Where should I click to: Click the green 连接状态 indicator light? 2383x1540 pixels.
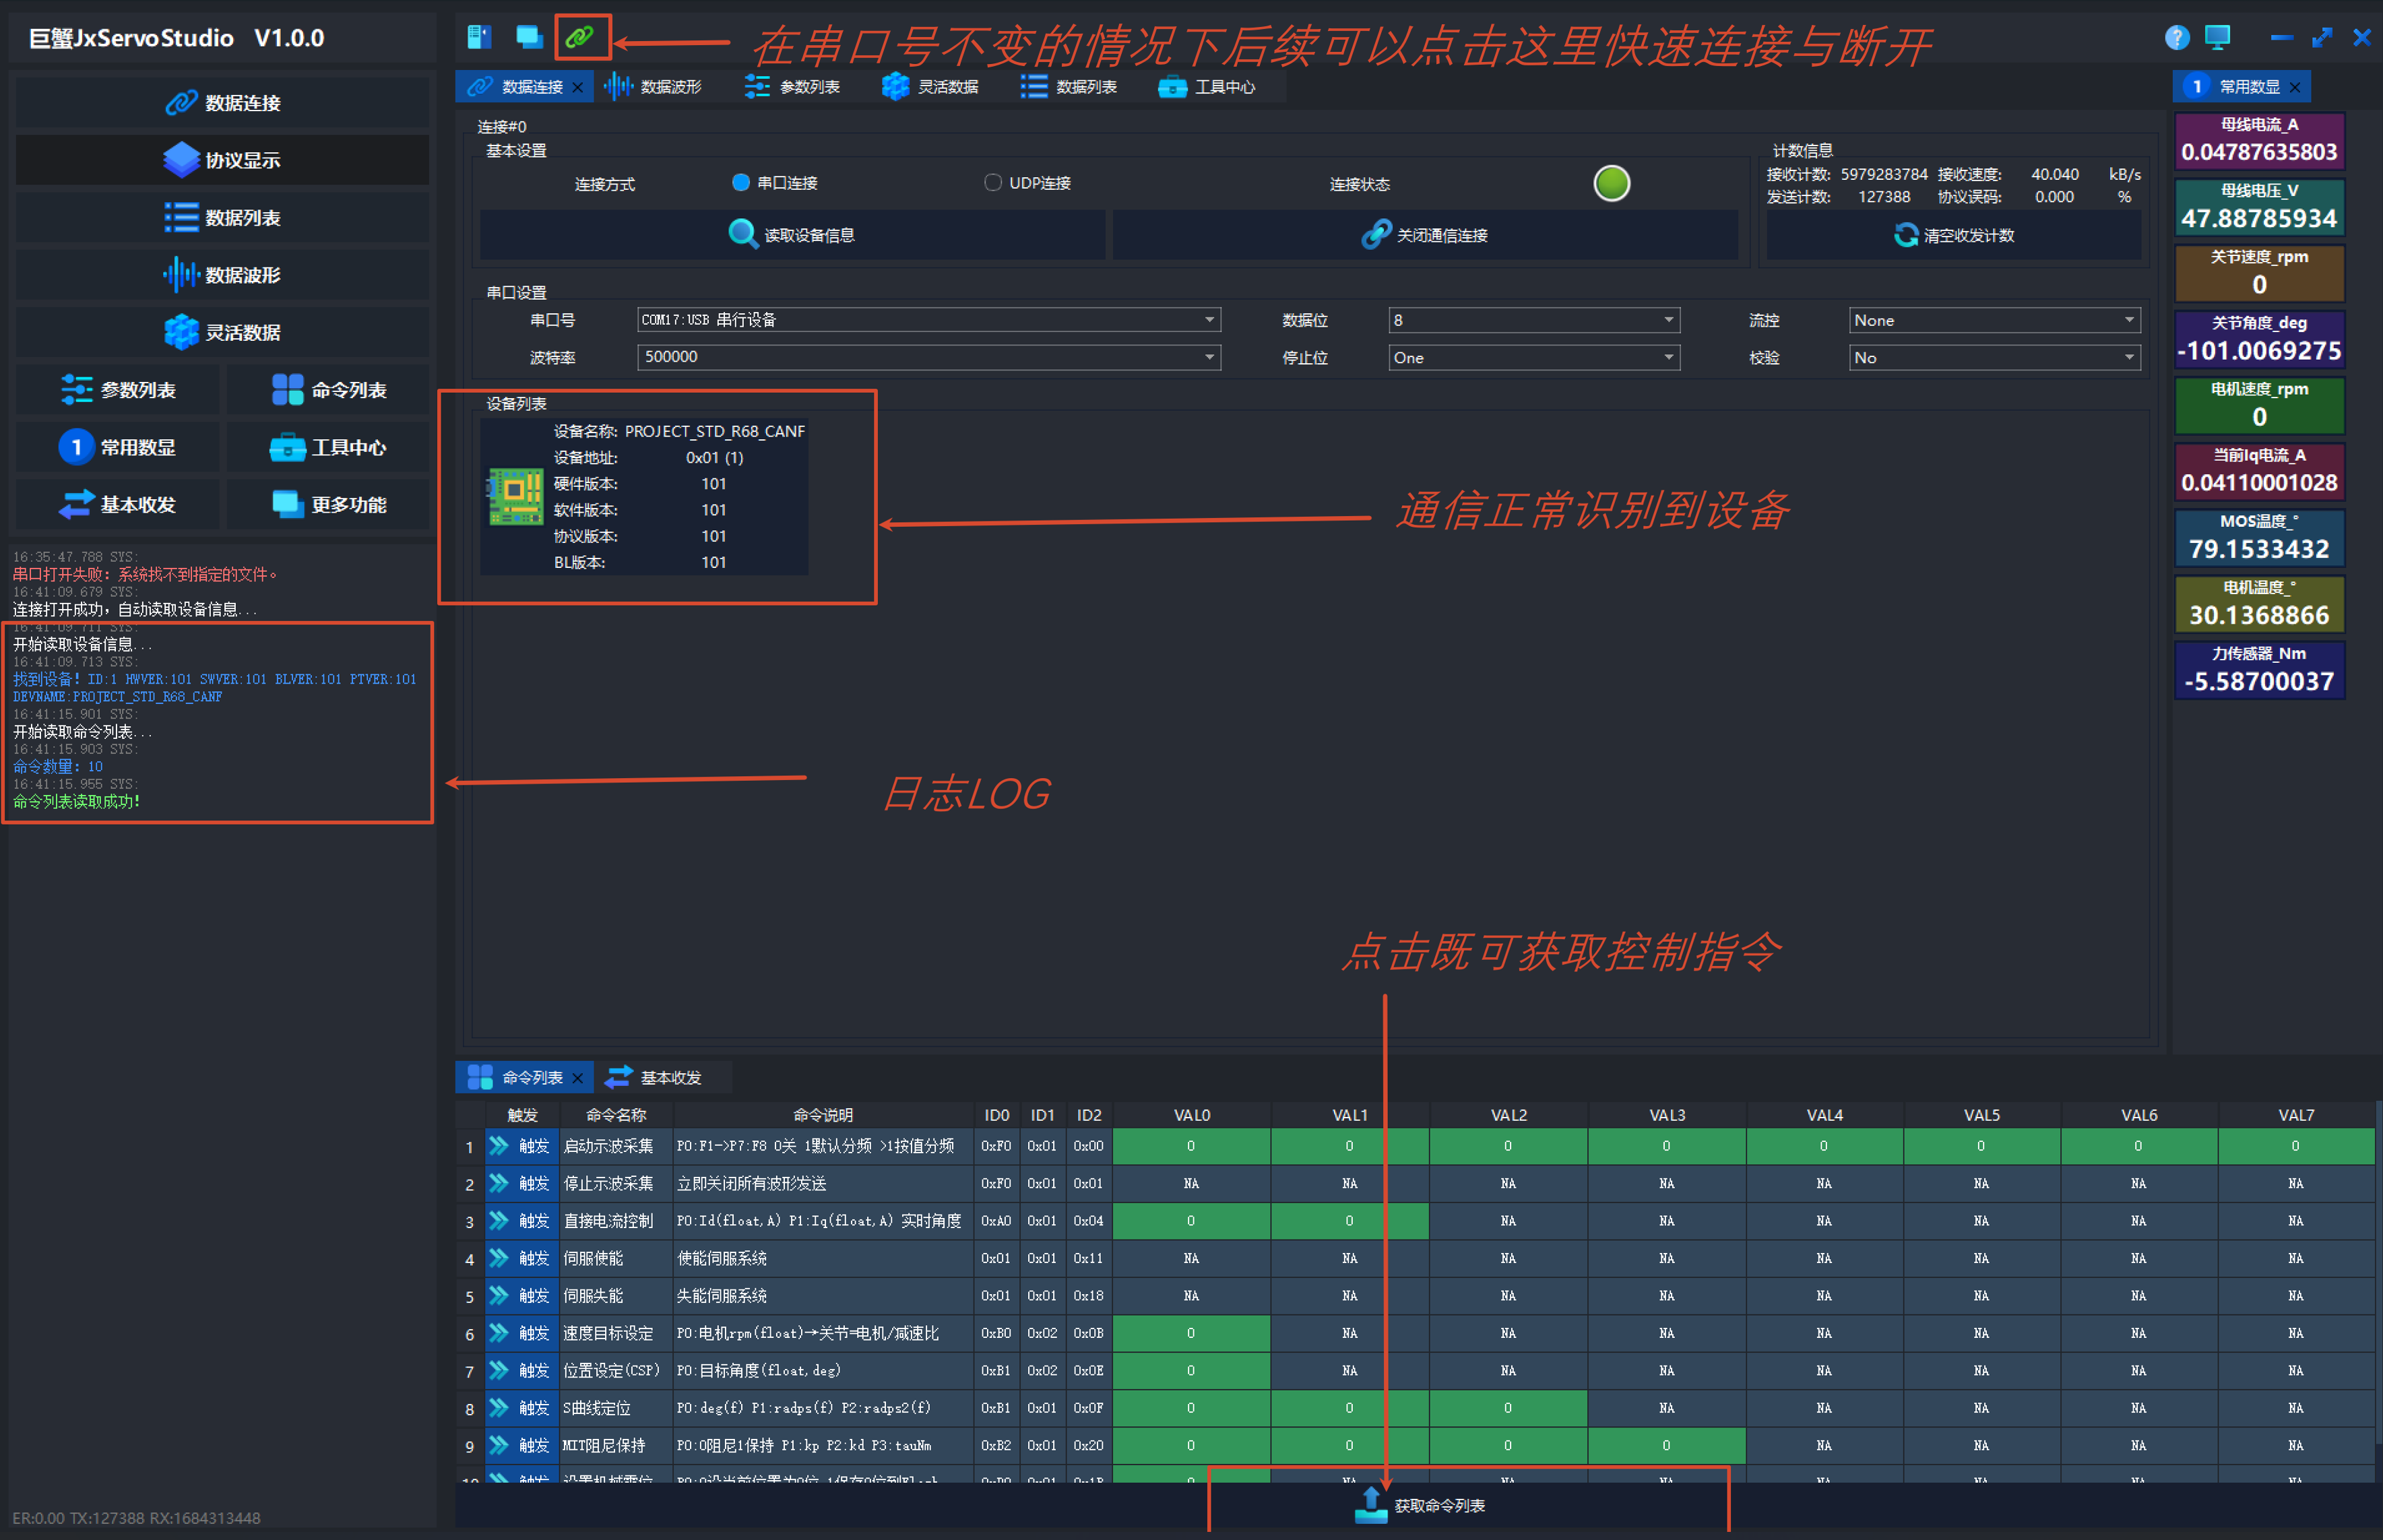[1611, 184]
